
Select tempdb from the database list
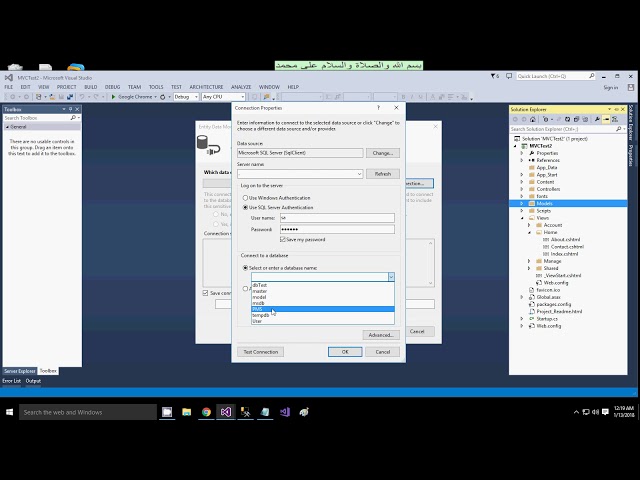323,315
